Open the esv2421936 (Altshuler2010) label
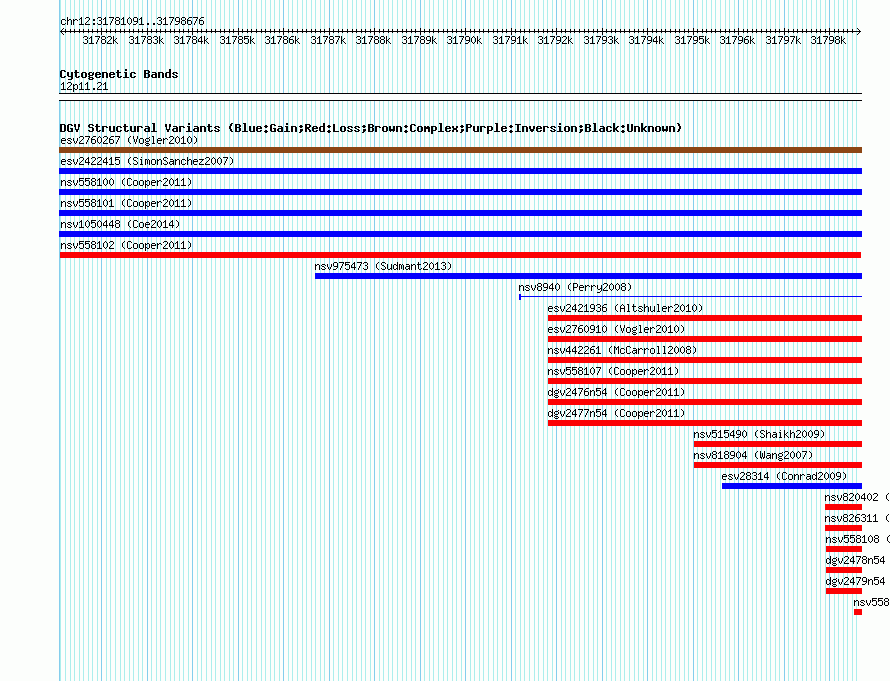This screenshot has width=890, height=681. (x=625, y=308)
